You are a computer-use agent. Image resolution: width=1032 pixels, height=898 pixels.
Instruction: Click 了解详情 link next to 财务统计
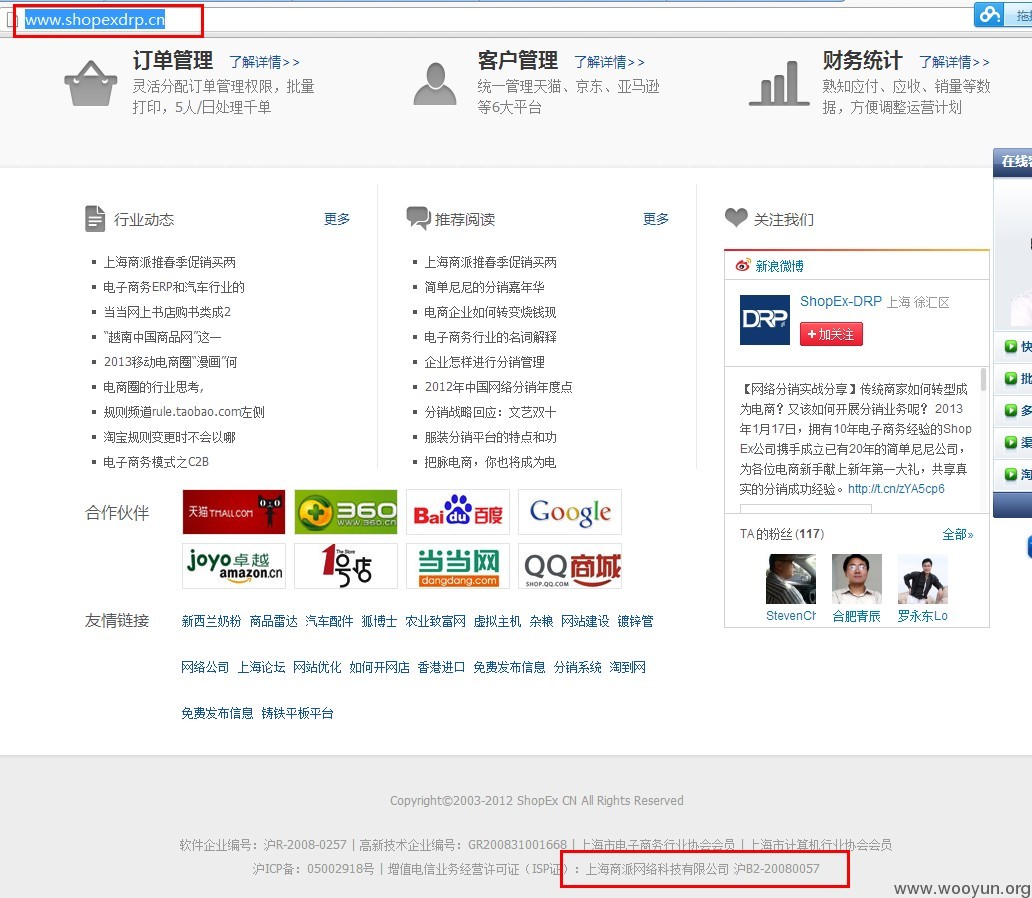pyautogui.click(x=954, y=62)
